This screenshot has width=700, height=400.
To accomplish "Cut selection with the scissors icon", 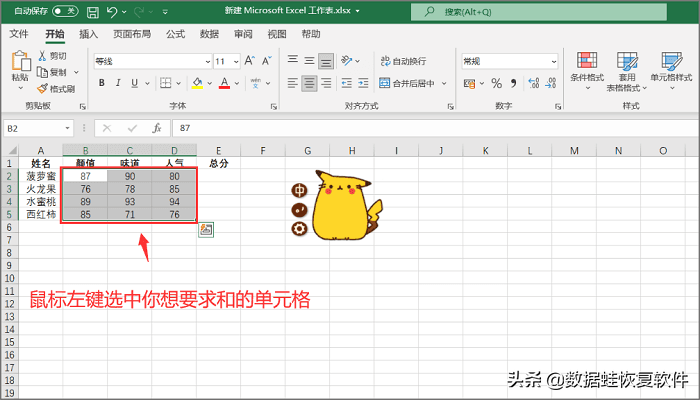I will coord(42,55).
